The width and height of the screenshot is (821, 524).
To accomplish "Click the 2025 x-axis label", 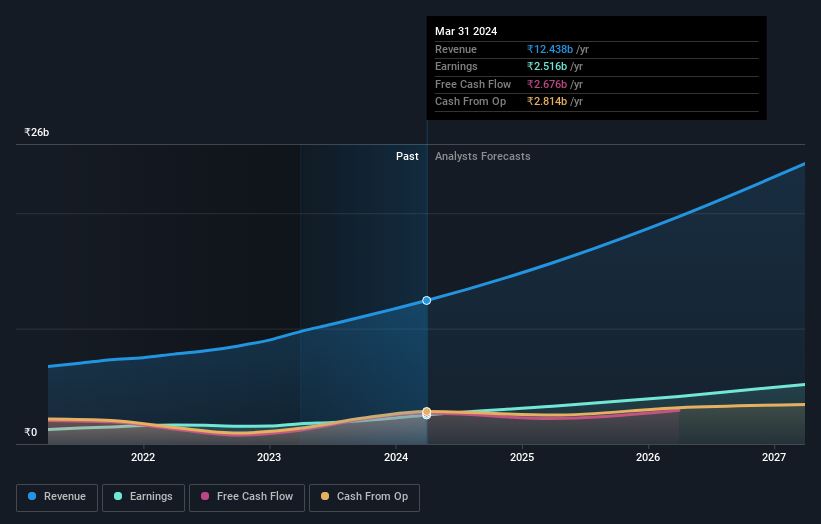I will click(x=522, y=458).
